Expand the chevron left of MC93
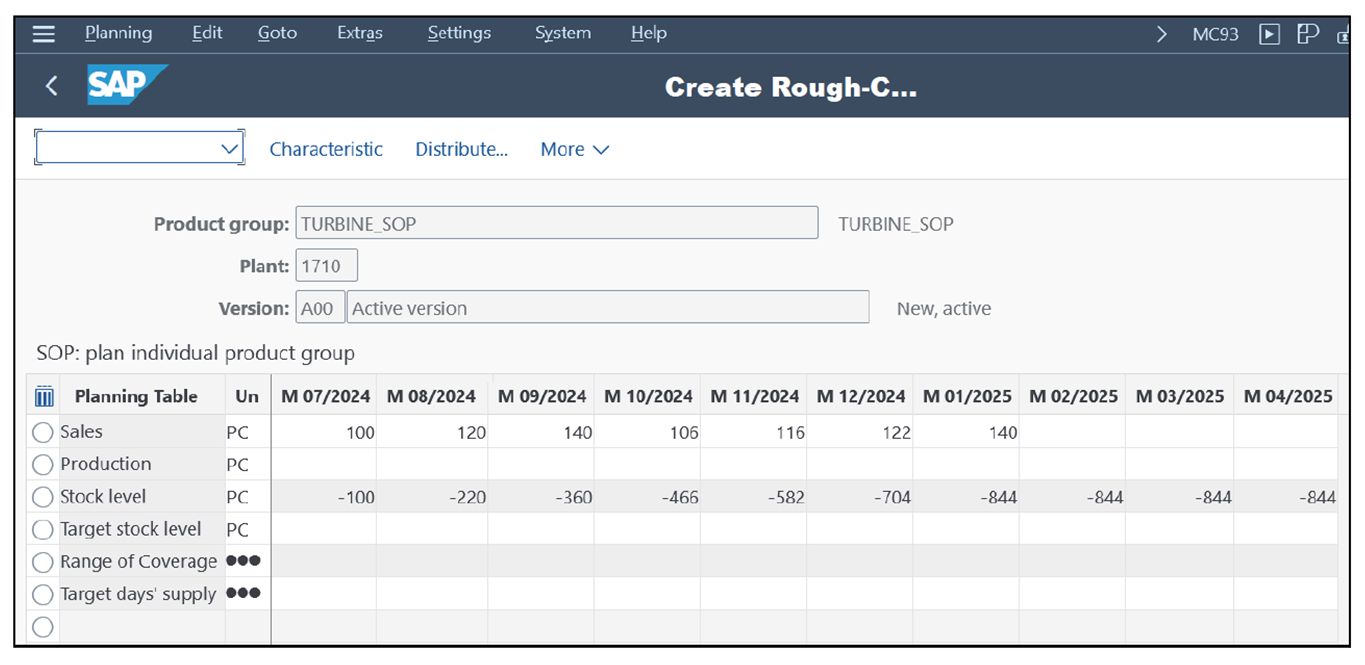 [x=1161, y=34]
